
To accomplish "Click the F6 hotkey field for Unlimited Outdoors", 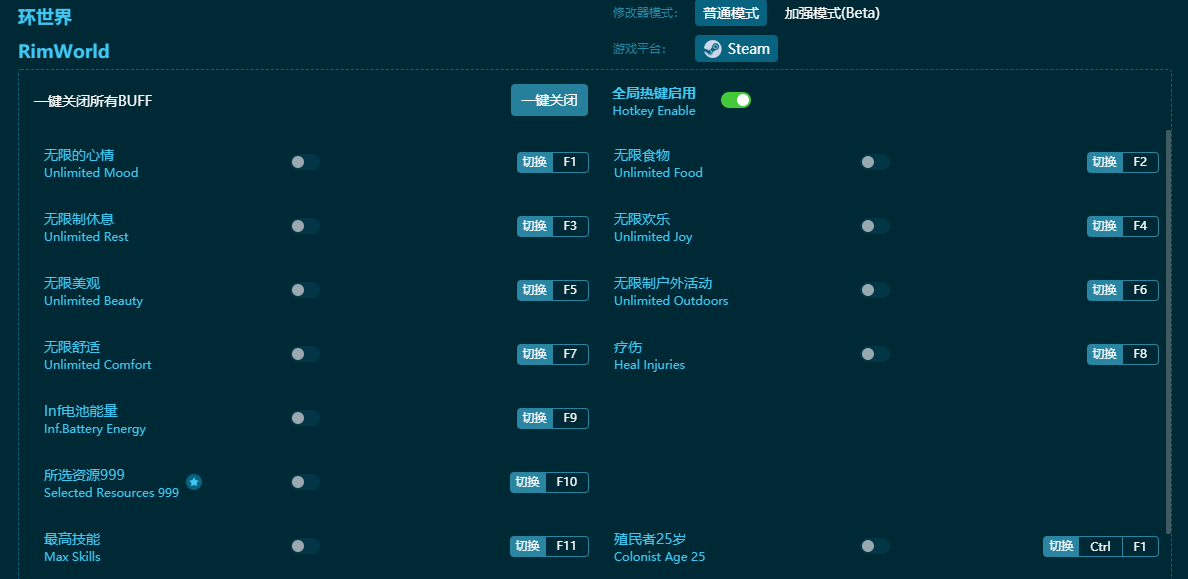I will point(1140,290).
